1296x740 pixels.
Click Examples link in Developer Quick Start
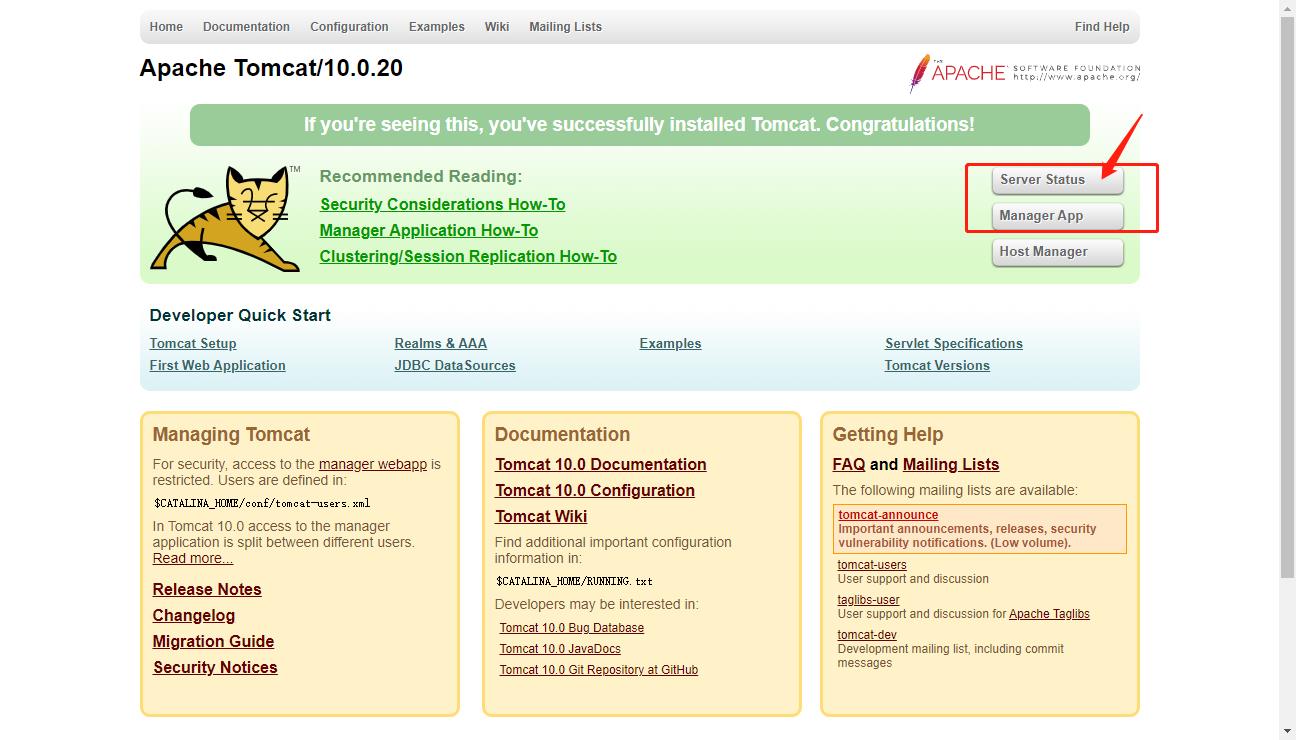pos(670,343)
